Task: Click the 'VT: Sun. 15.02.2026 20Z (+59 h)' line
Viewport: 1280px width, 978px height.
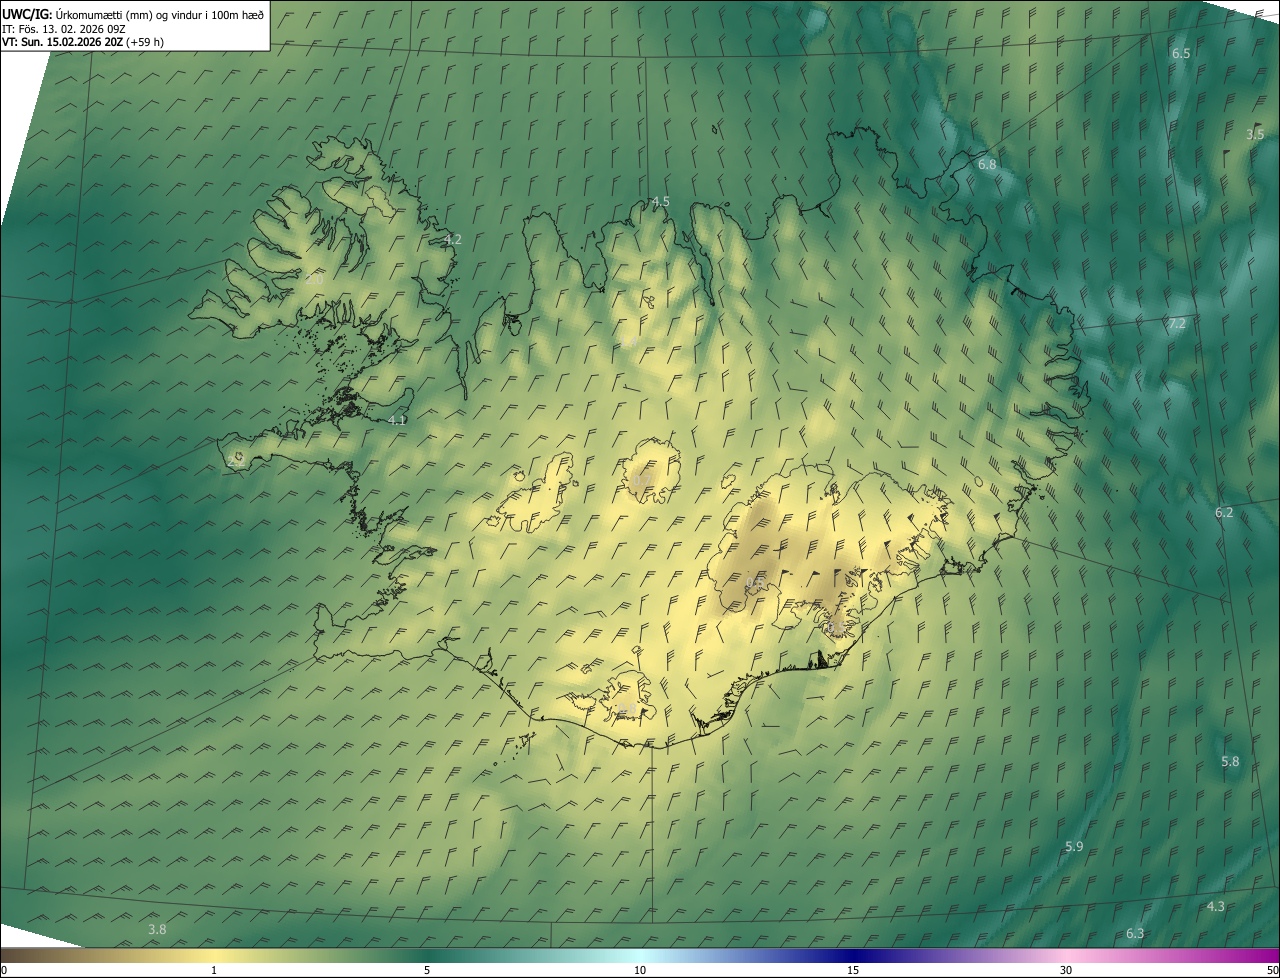Action: 83,42
